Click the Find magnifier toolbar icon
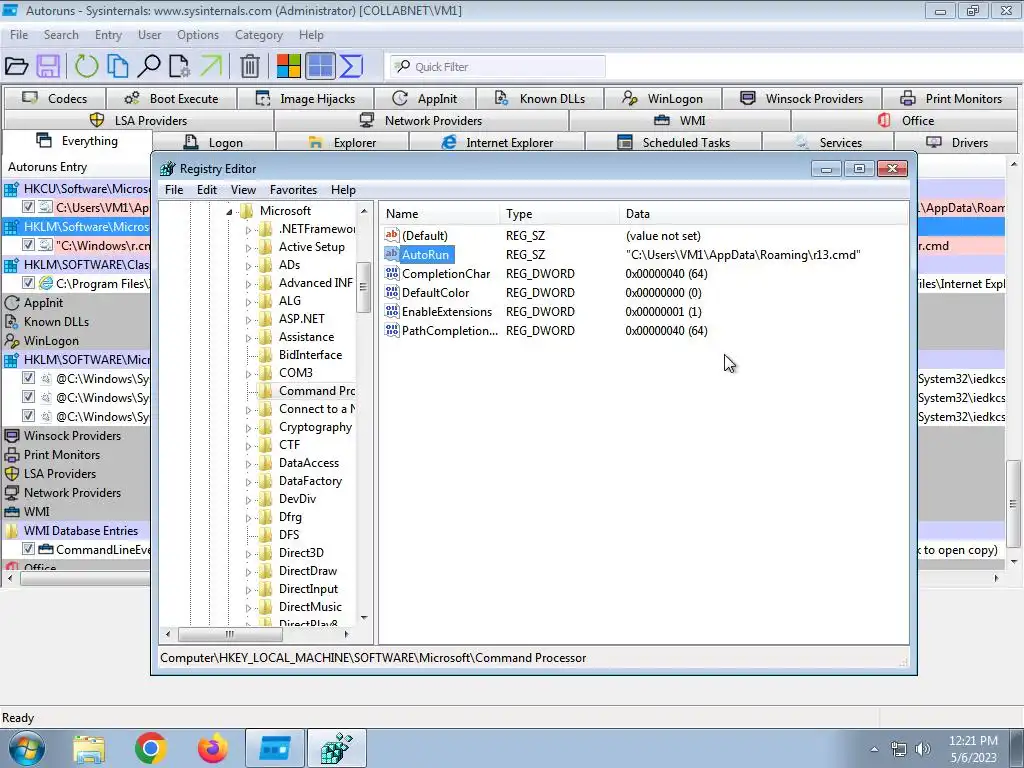1024x768 pixels. coord(148,66)
